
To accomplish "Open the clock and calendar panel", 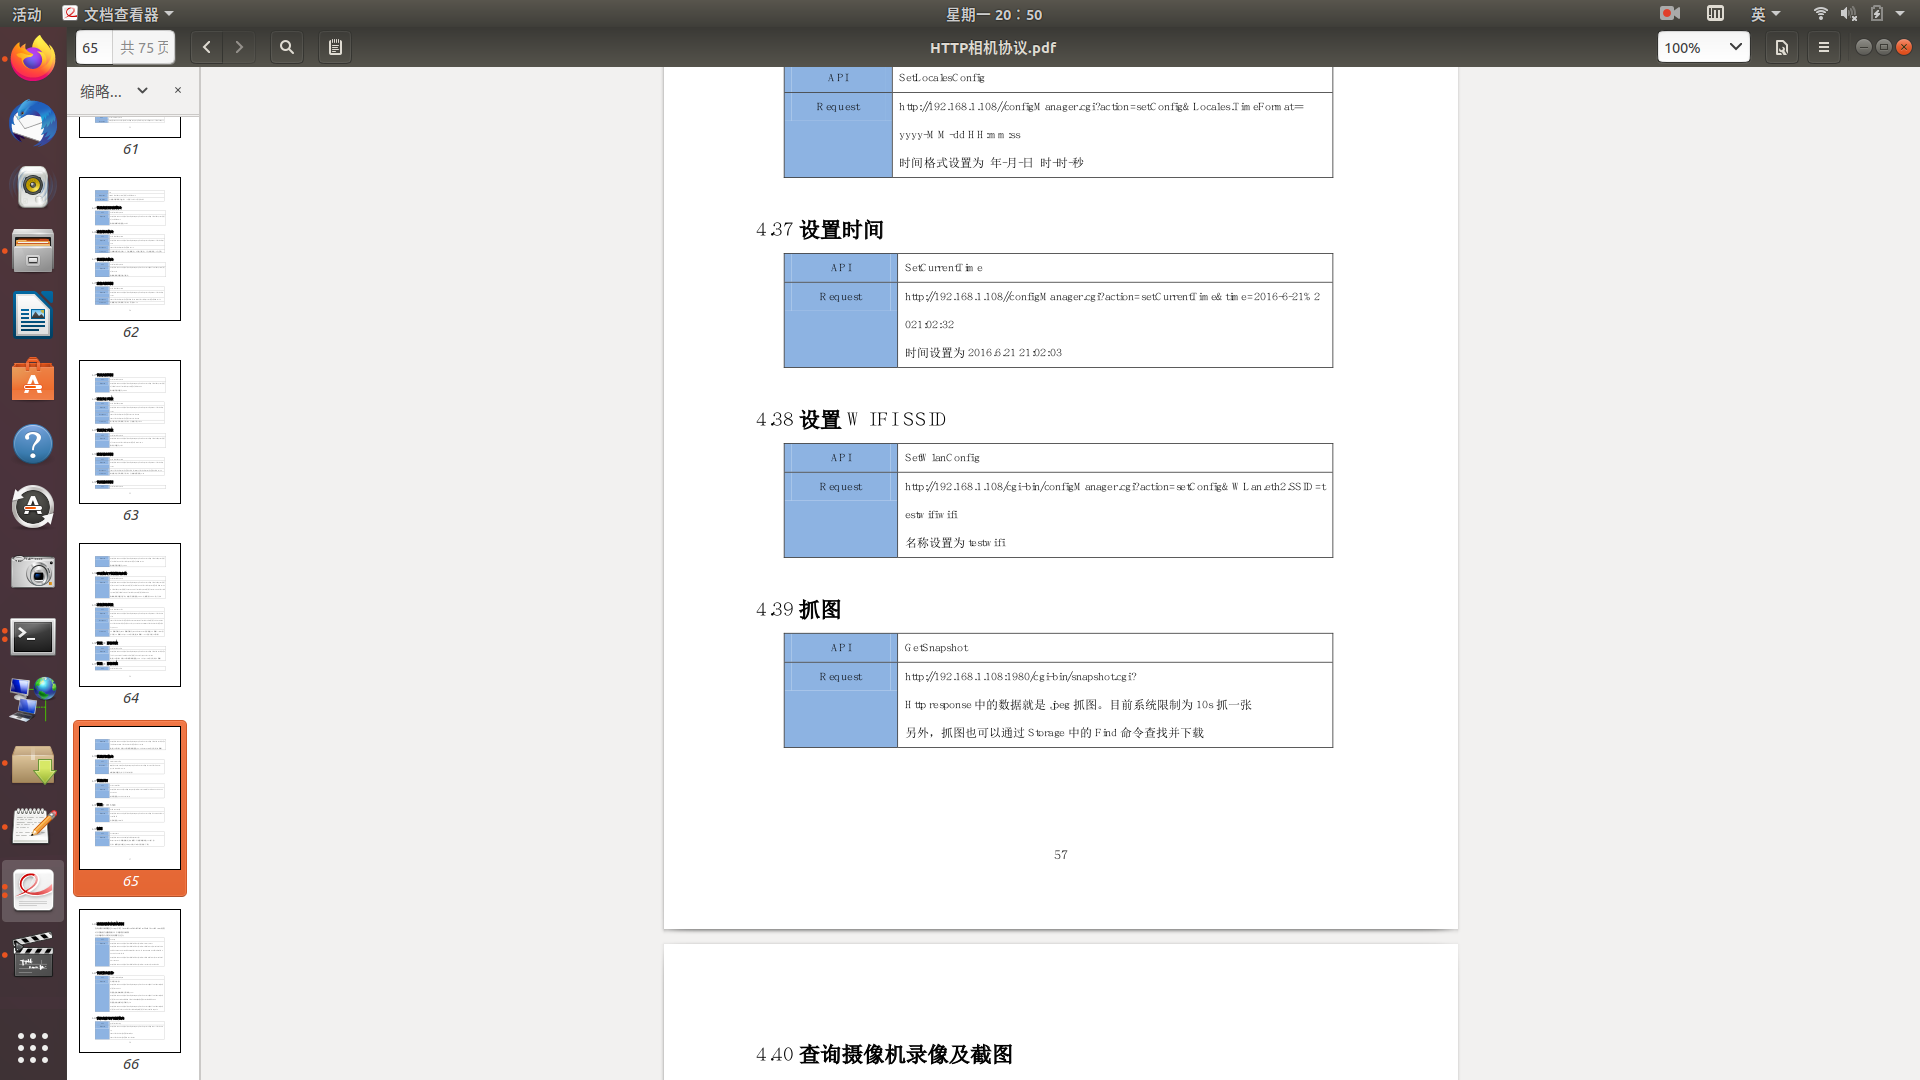I will click(993, 14).
